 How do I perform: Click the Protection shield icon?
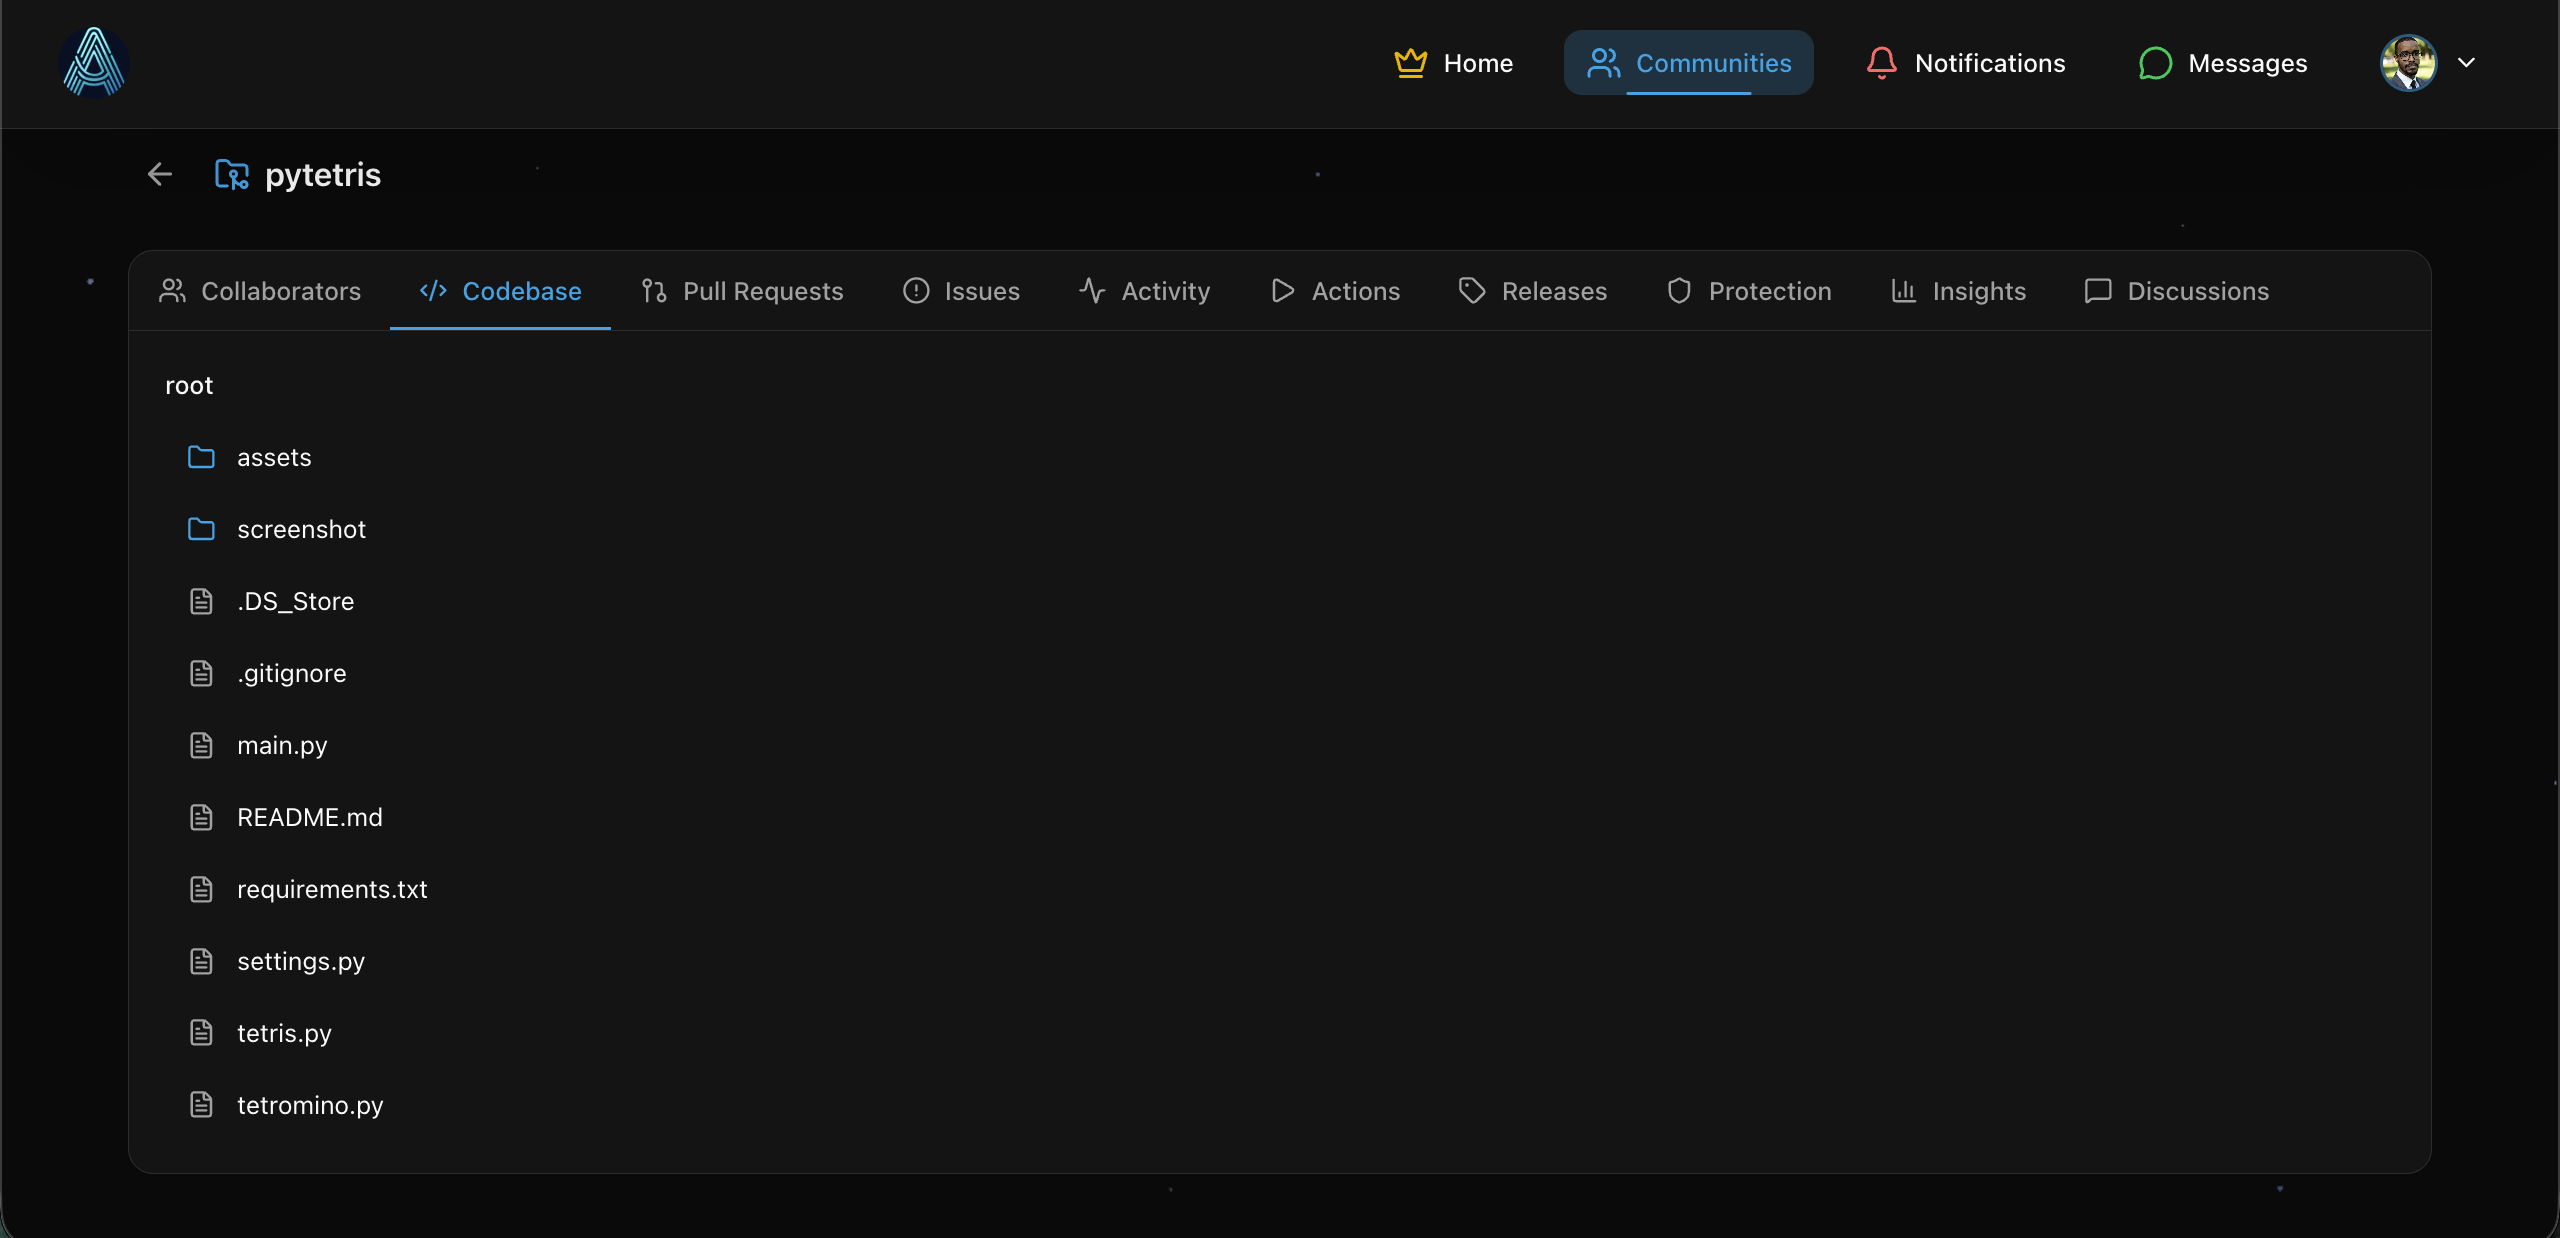[x=1679, y=291]
